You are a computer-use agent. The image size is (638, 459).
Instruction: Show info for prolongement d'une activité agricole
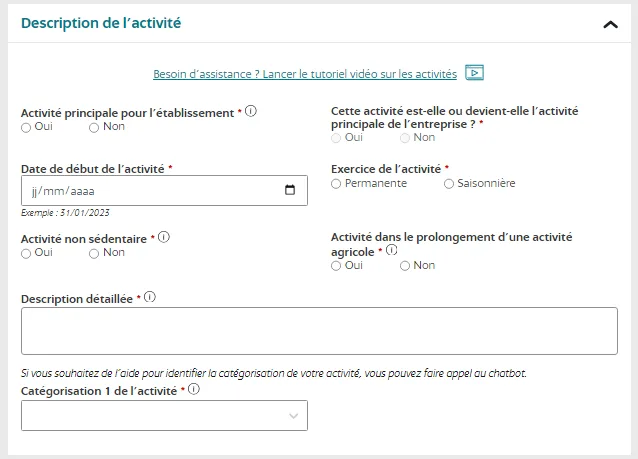click(391, 250)
